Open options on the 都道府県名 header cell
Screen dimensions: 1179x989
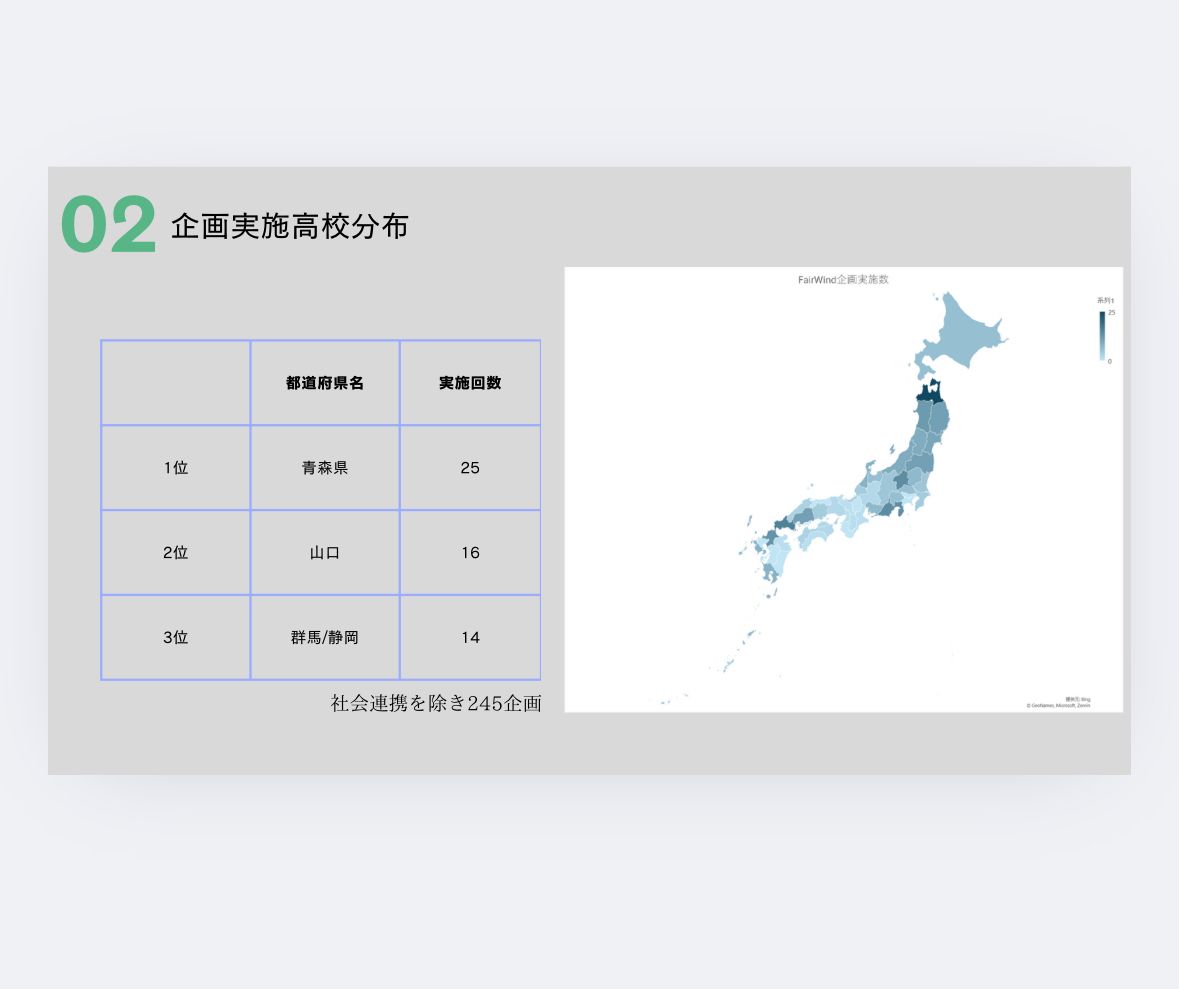tap(323, 381)
